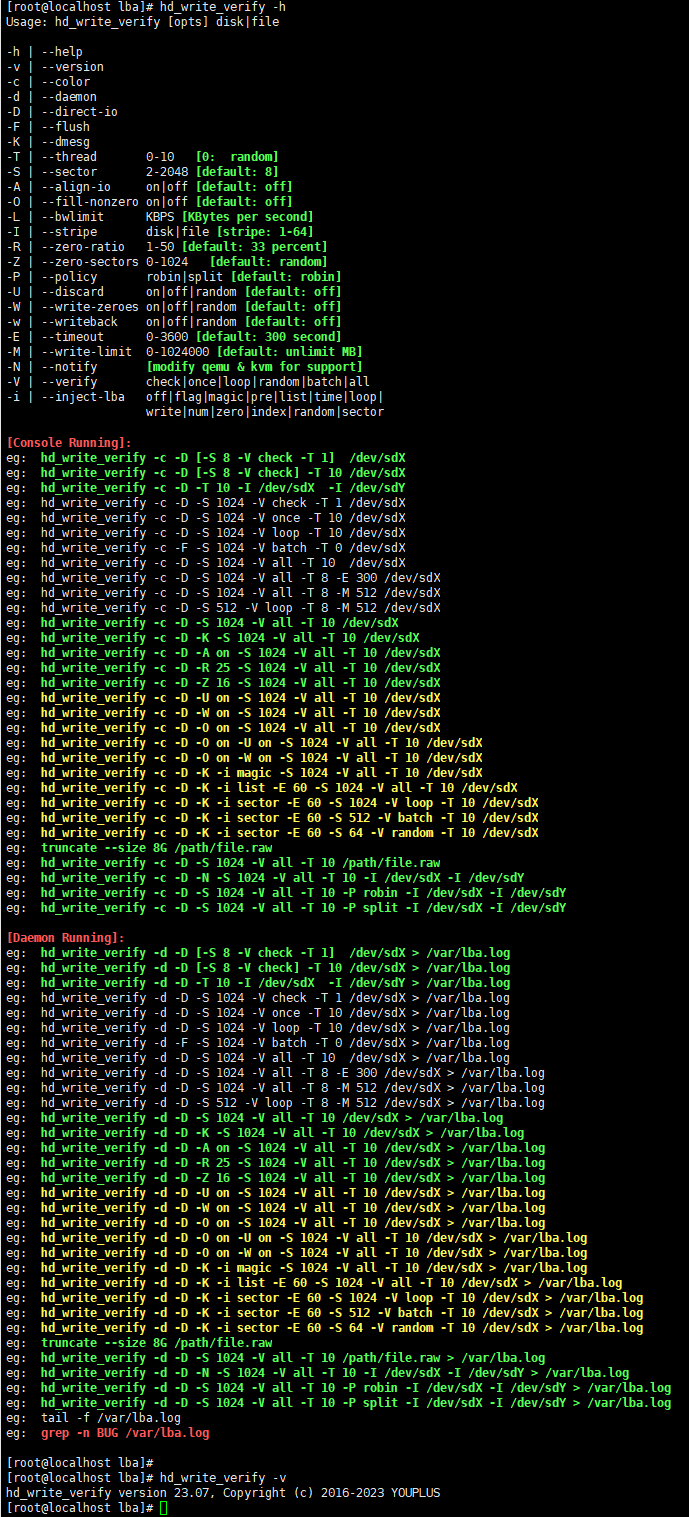Viewport: 689px width, 1517px height.
Task: Click the green cursor at the last prompt
Action: point(163,1507)
